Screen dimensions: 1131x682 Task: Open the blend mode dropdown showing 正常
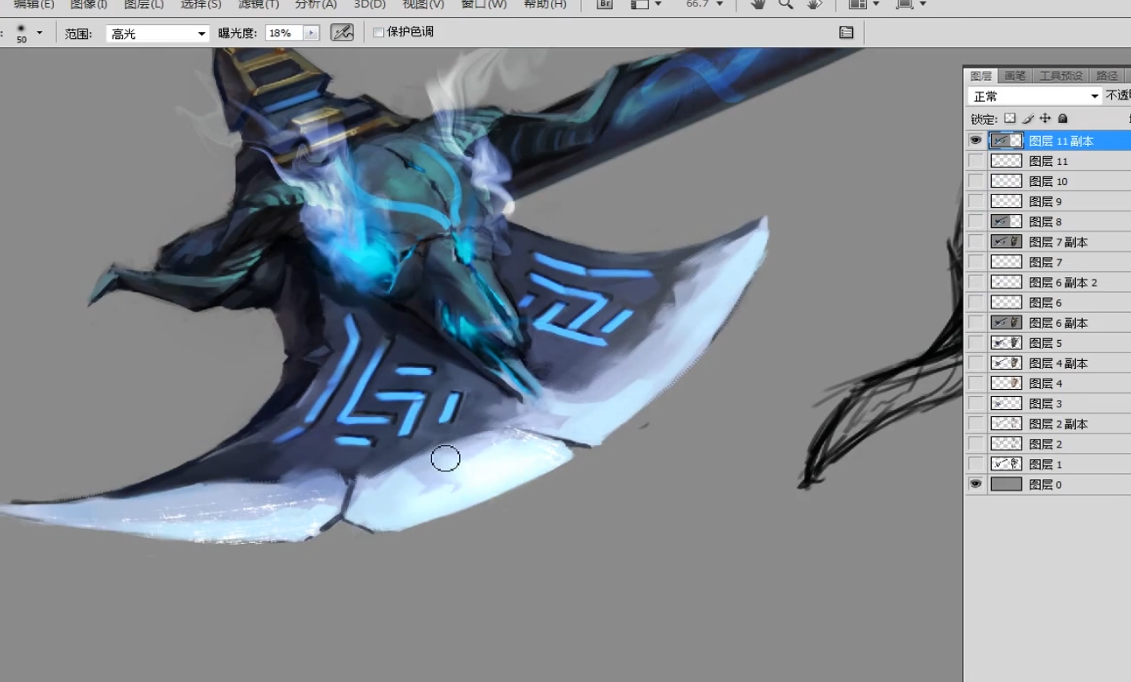(x=1034, y=96)
